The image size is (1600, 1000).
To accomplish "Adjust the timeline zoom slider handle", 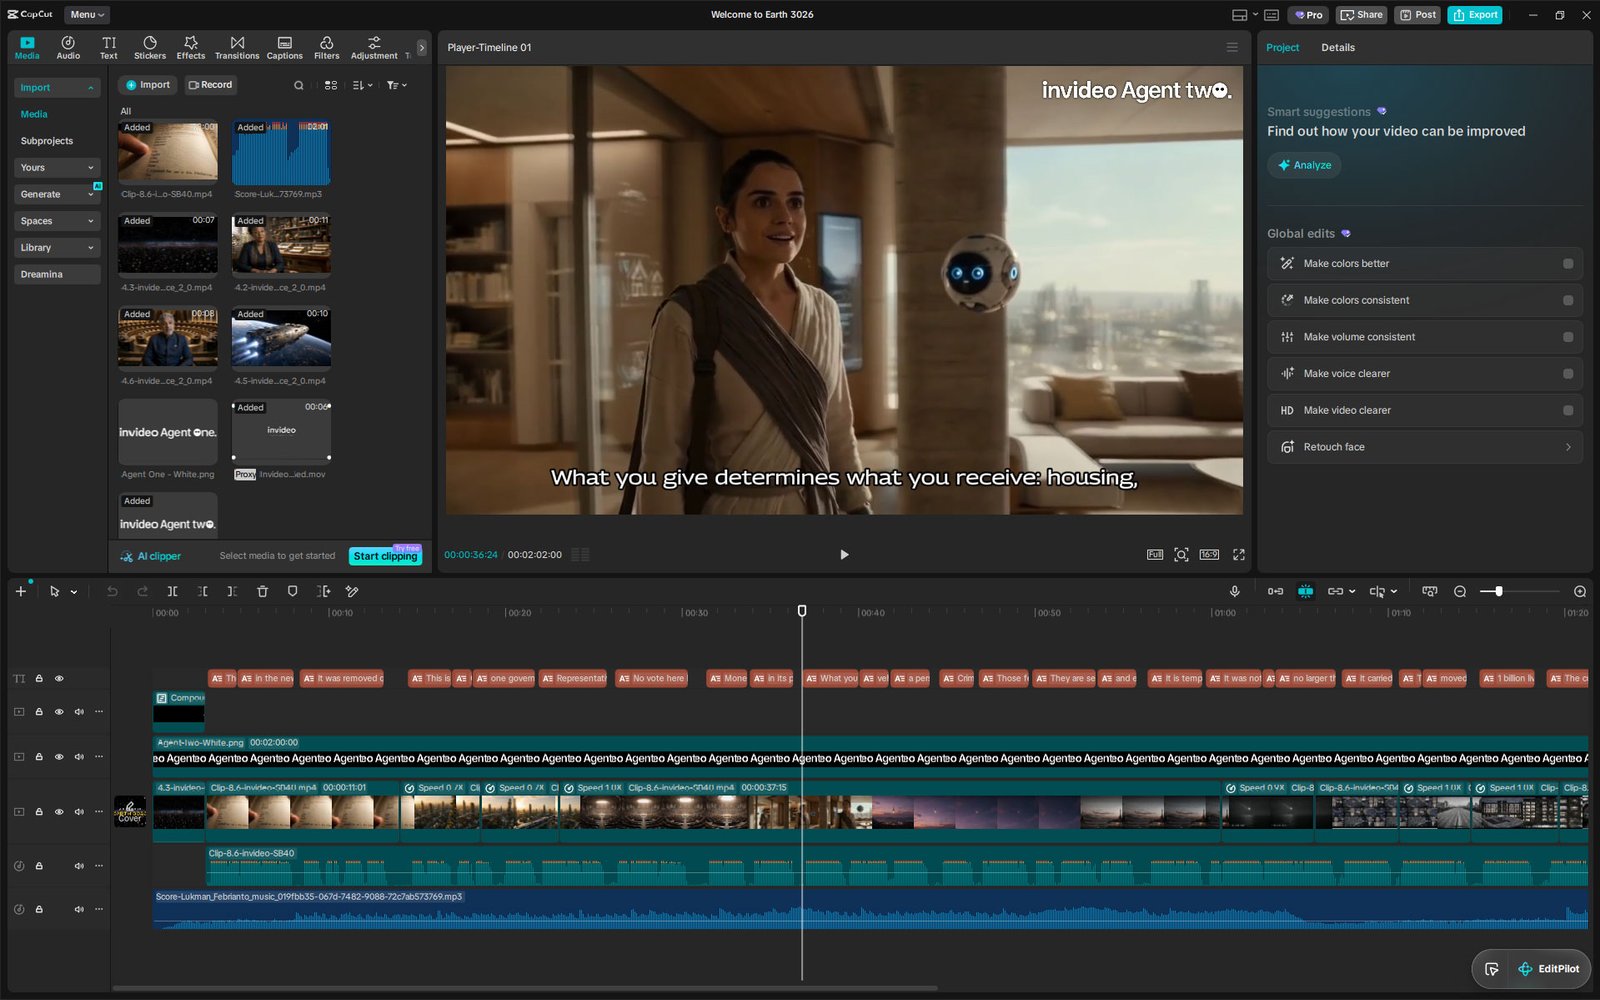I will click(x=1498, y=591).
